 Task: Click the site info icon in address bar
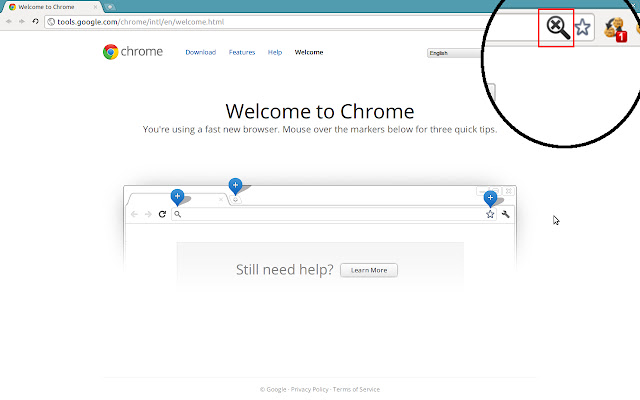51,22
